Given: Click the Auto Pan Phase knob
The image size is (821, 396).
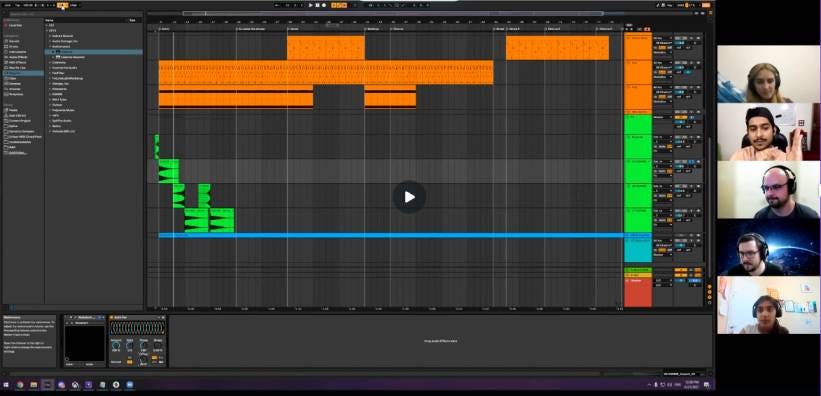Looking at the screenshot, I should click(143, 346).
